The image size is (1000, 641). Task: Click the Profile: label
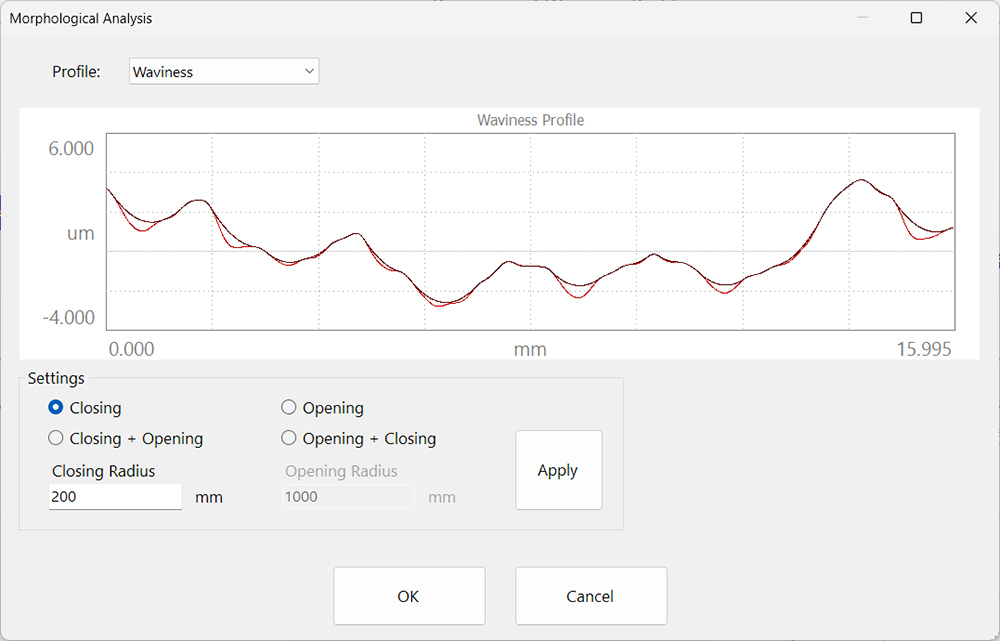(77, 71)
